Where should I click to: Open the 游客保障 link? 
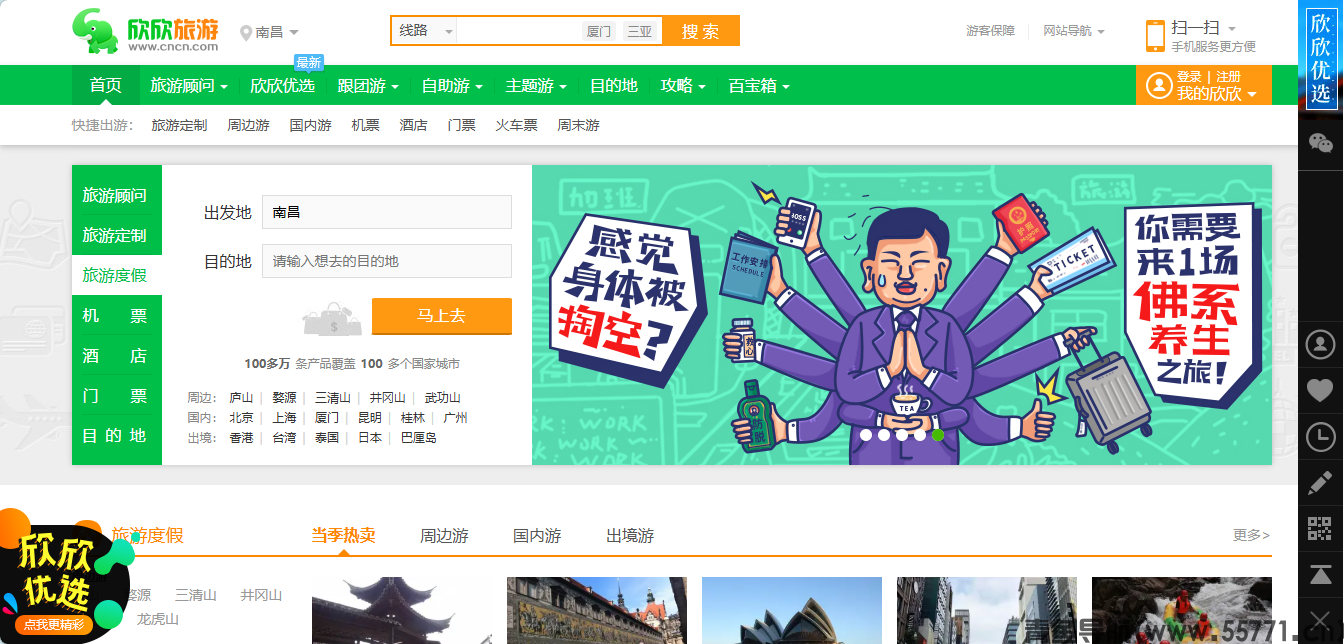click(990, 31)
